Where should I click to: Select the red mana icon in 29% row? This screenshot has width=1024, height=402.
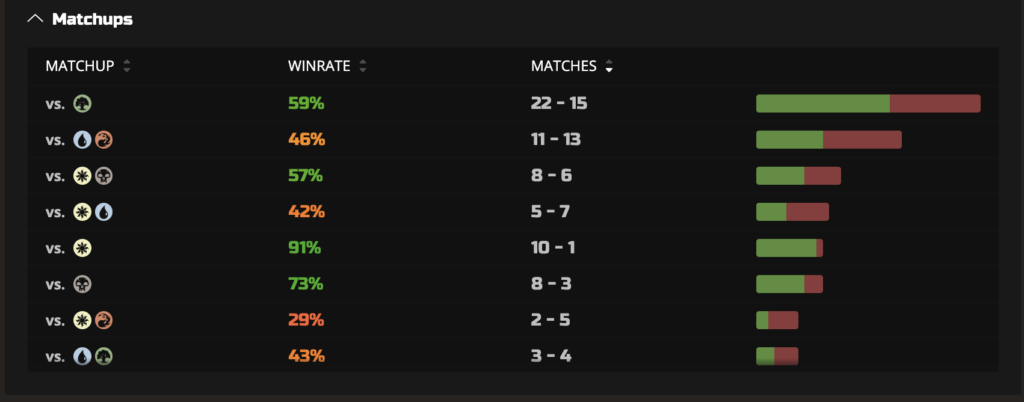tap(104, 320)
